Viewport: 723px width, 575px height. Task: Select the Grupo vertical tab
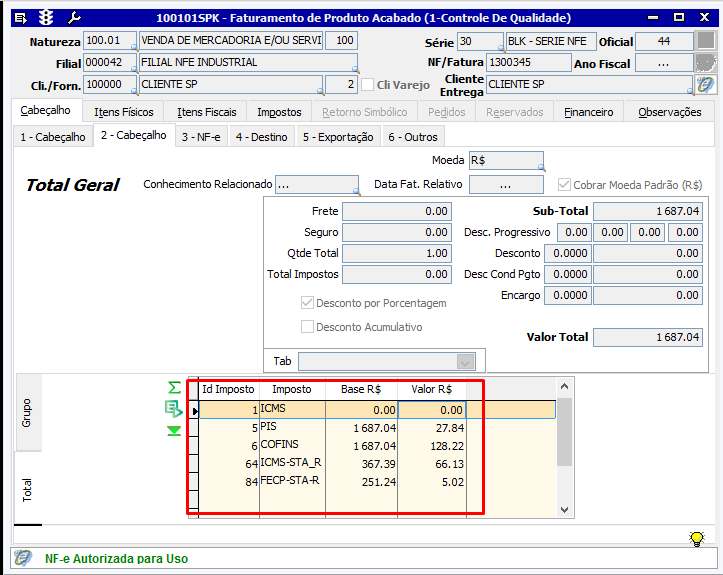pos(28,412)
